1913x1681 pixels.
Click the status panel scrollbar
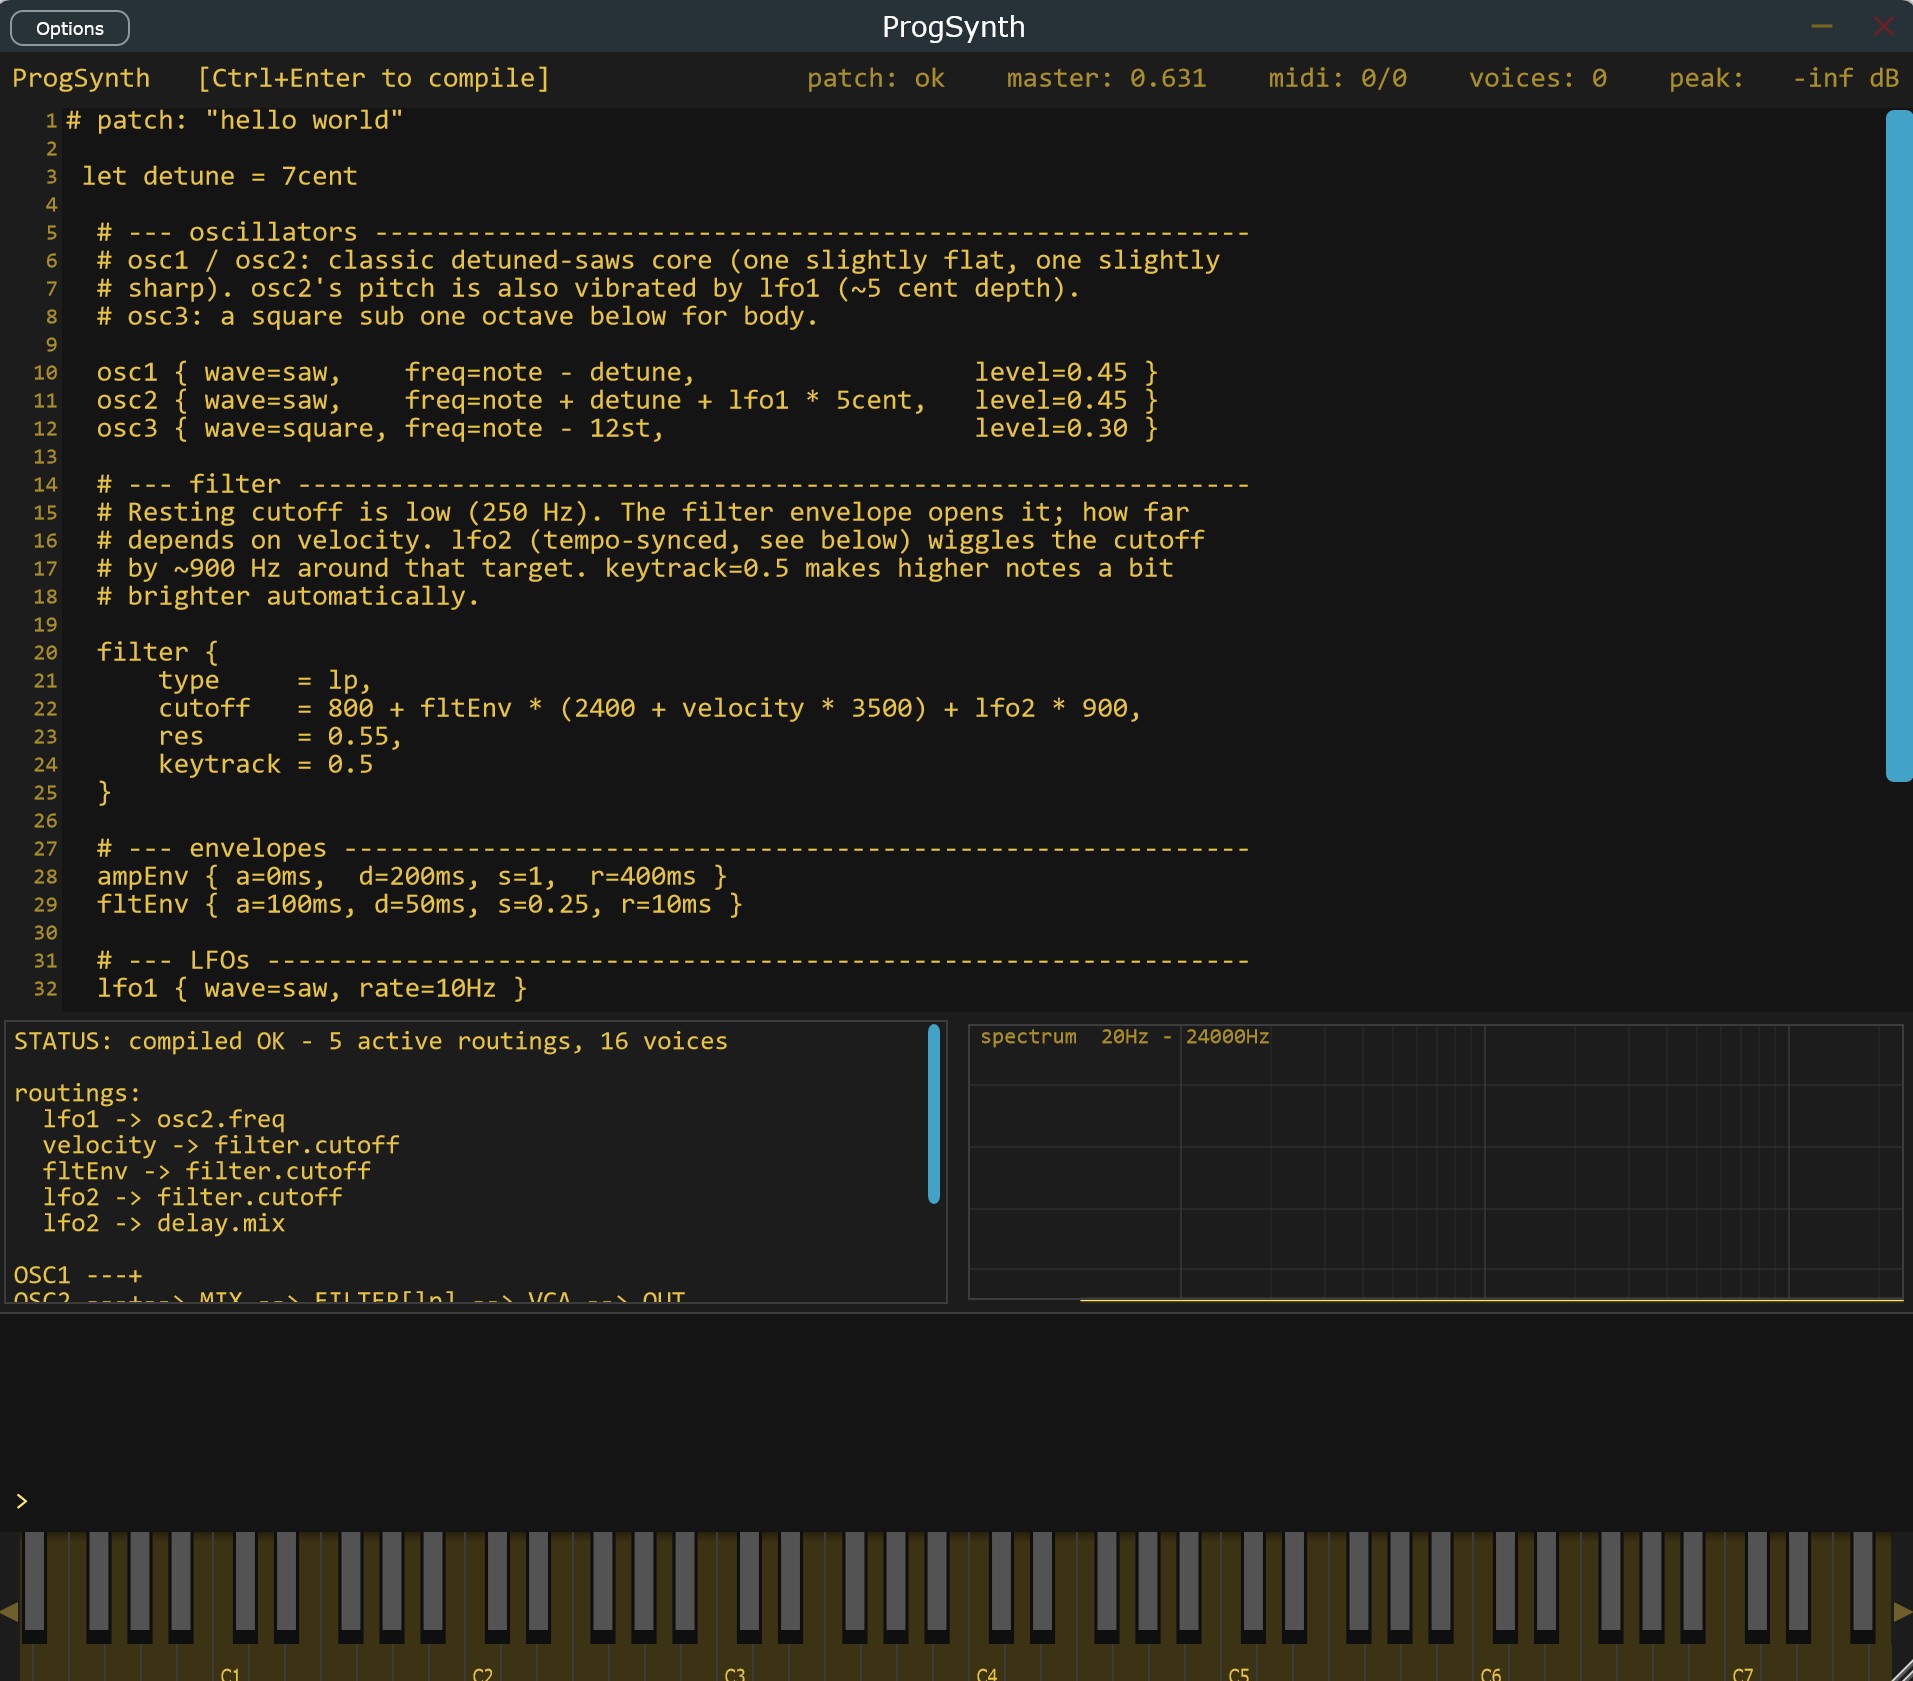point(934,1114)
